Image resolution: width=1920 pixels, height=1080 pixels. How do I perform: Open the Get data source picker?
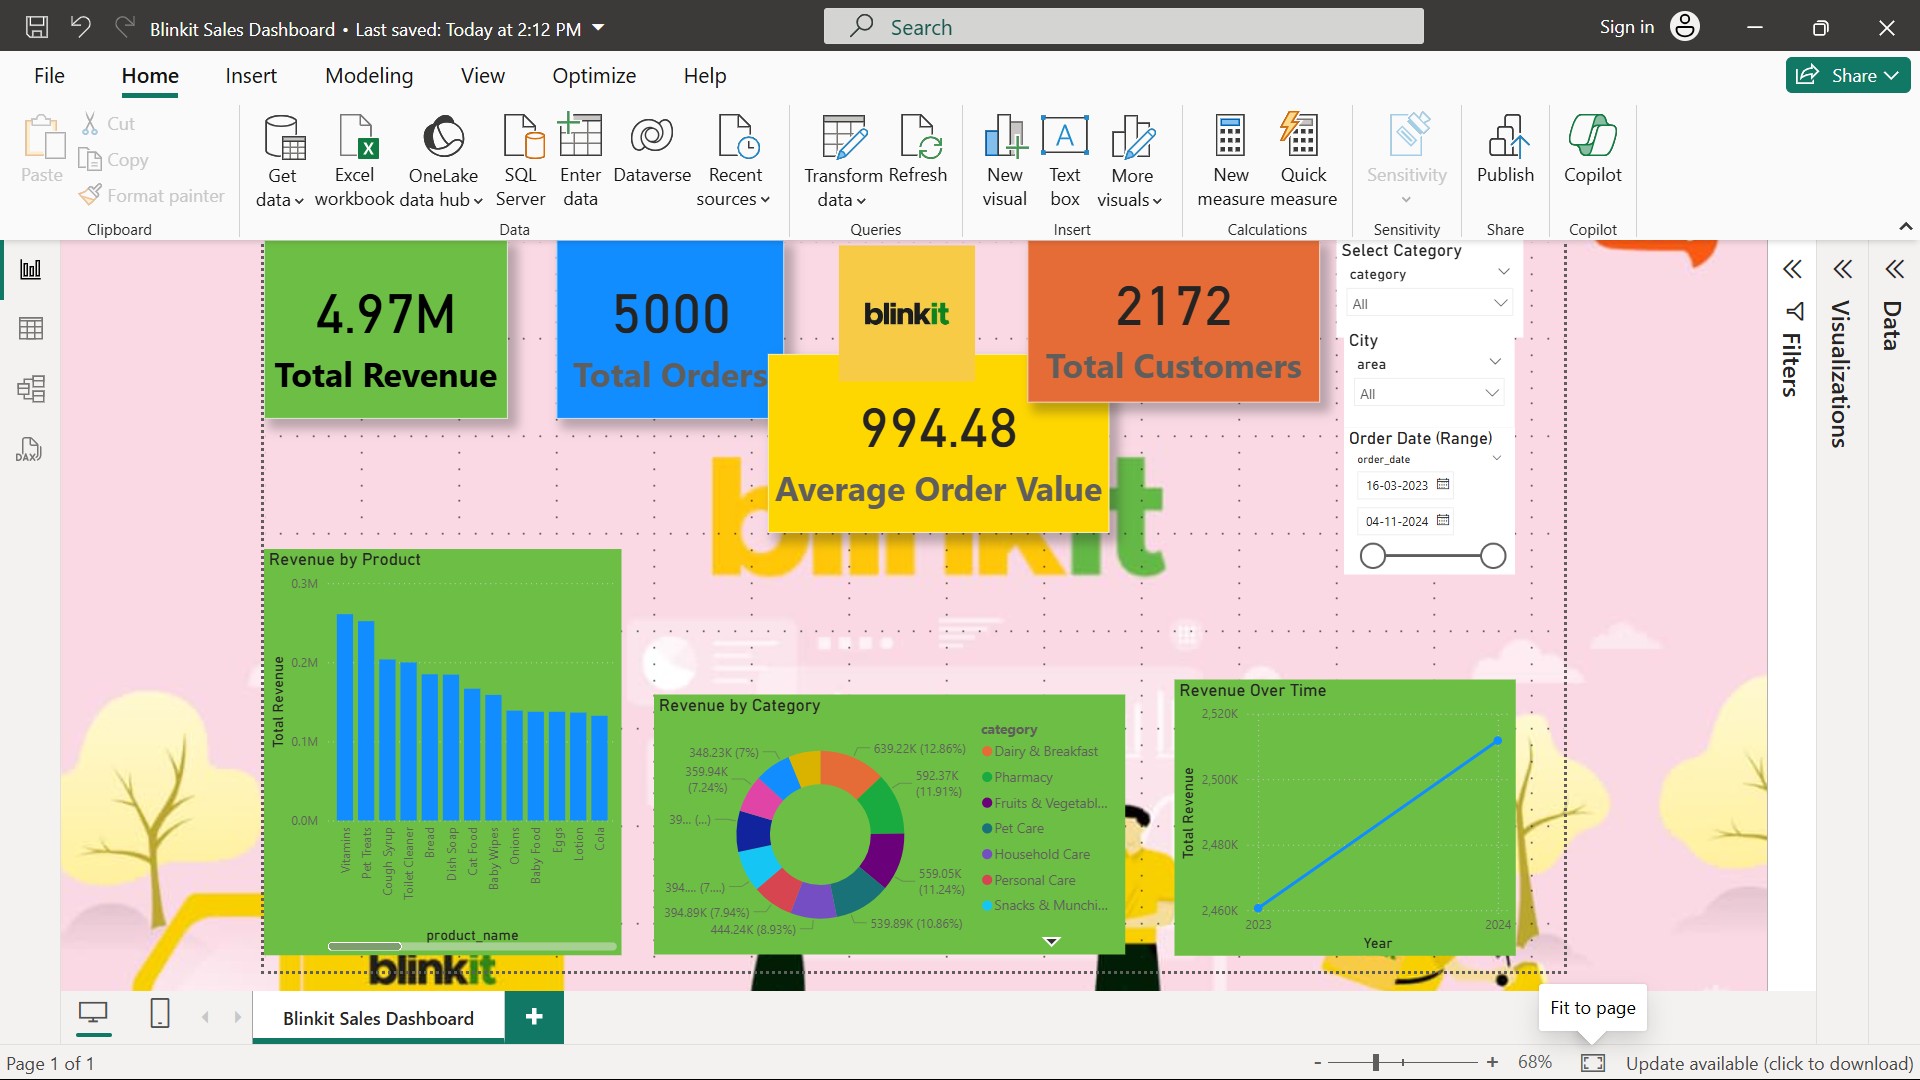coord(282,160)
